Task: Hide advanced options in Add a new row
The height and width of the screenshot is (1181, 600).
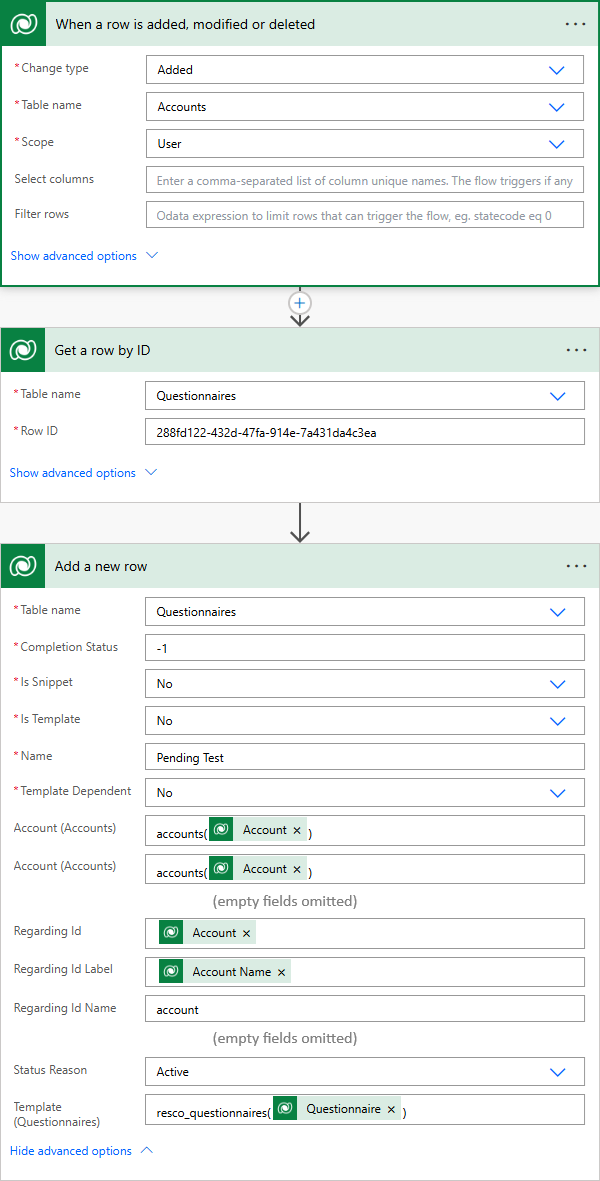Action: pyautogui.click(x=81, y=1151)
